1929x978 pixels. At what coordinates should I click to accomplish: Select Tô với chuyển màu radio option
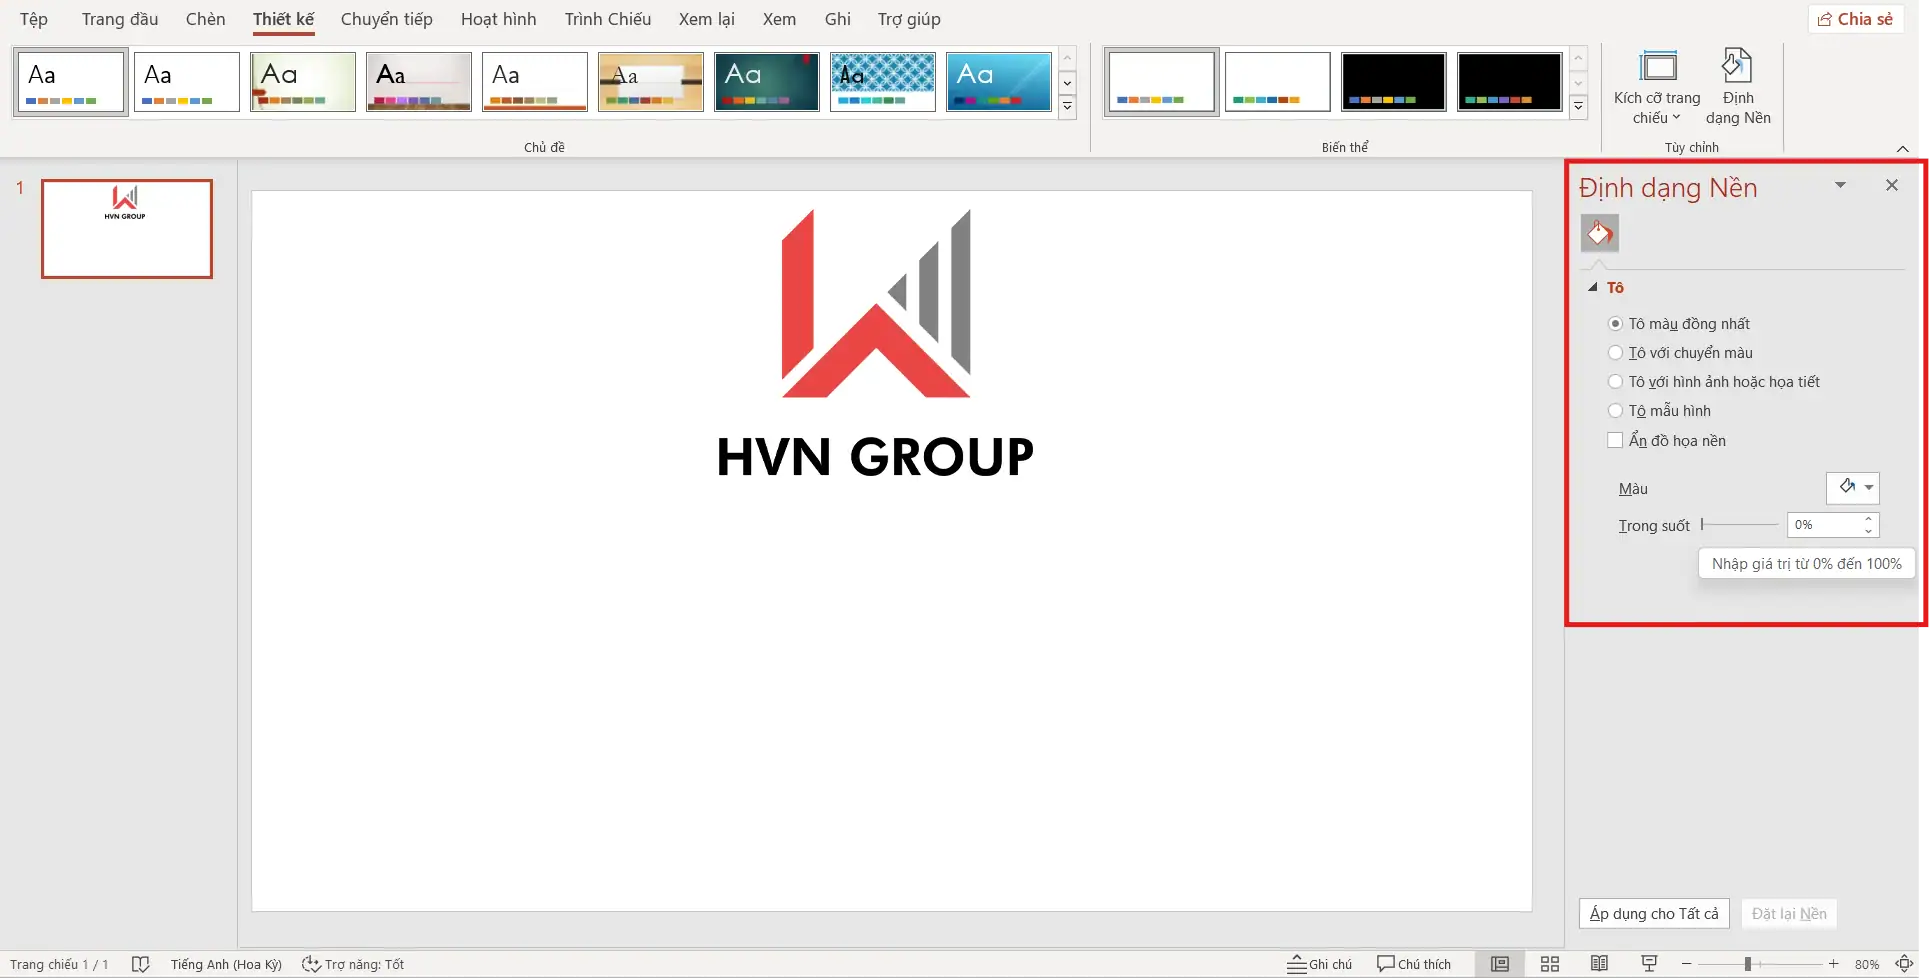1615,353
